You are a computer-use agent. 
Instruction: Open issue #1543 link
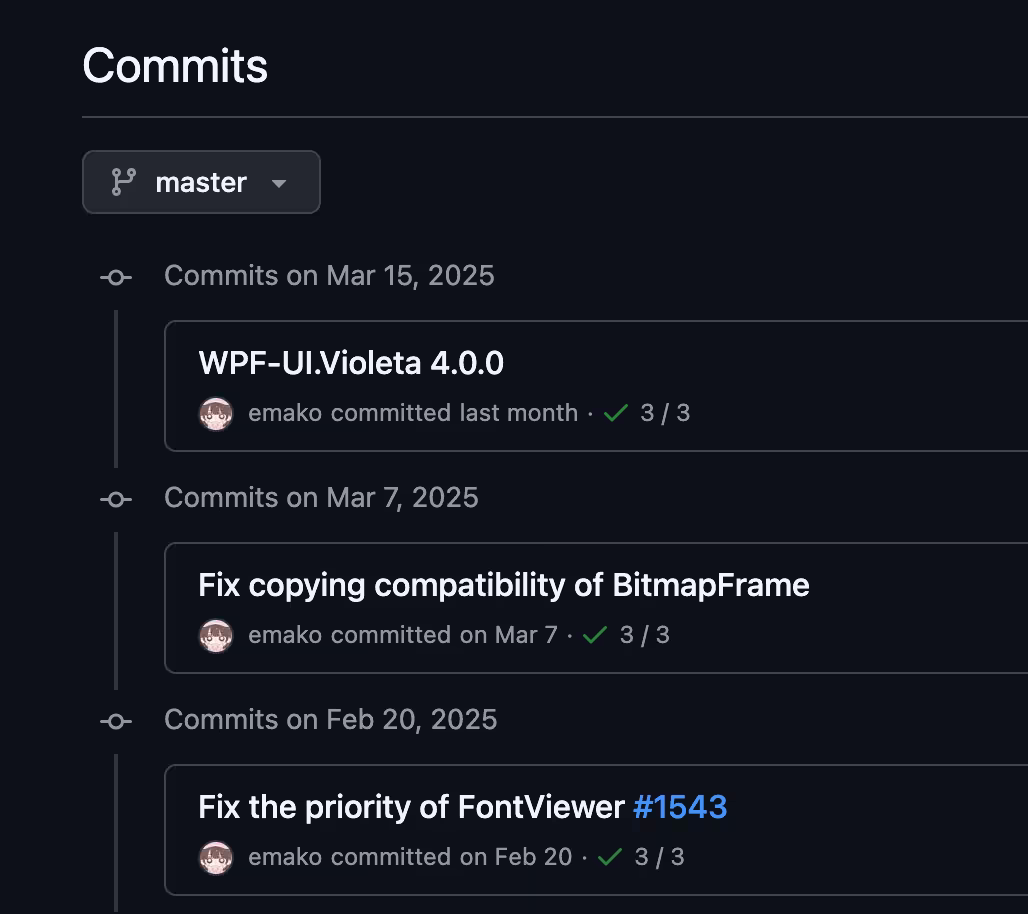[x=680, y=806]
